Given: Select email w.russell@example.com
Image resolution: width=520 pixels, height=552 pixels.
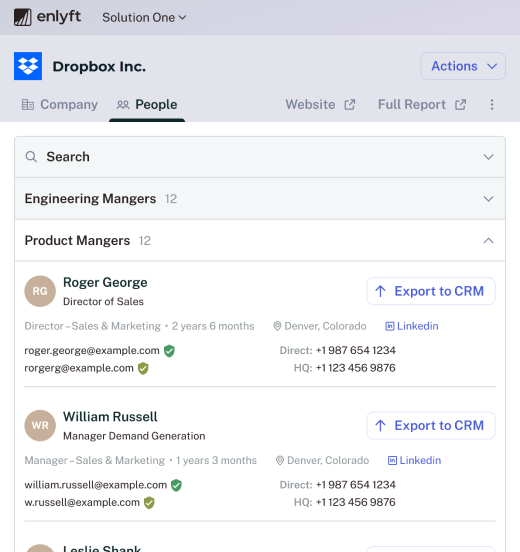Looking at the screenshot, I should coord(82,502).
